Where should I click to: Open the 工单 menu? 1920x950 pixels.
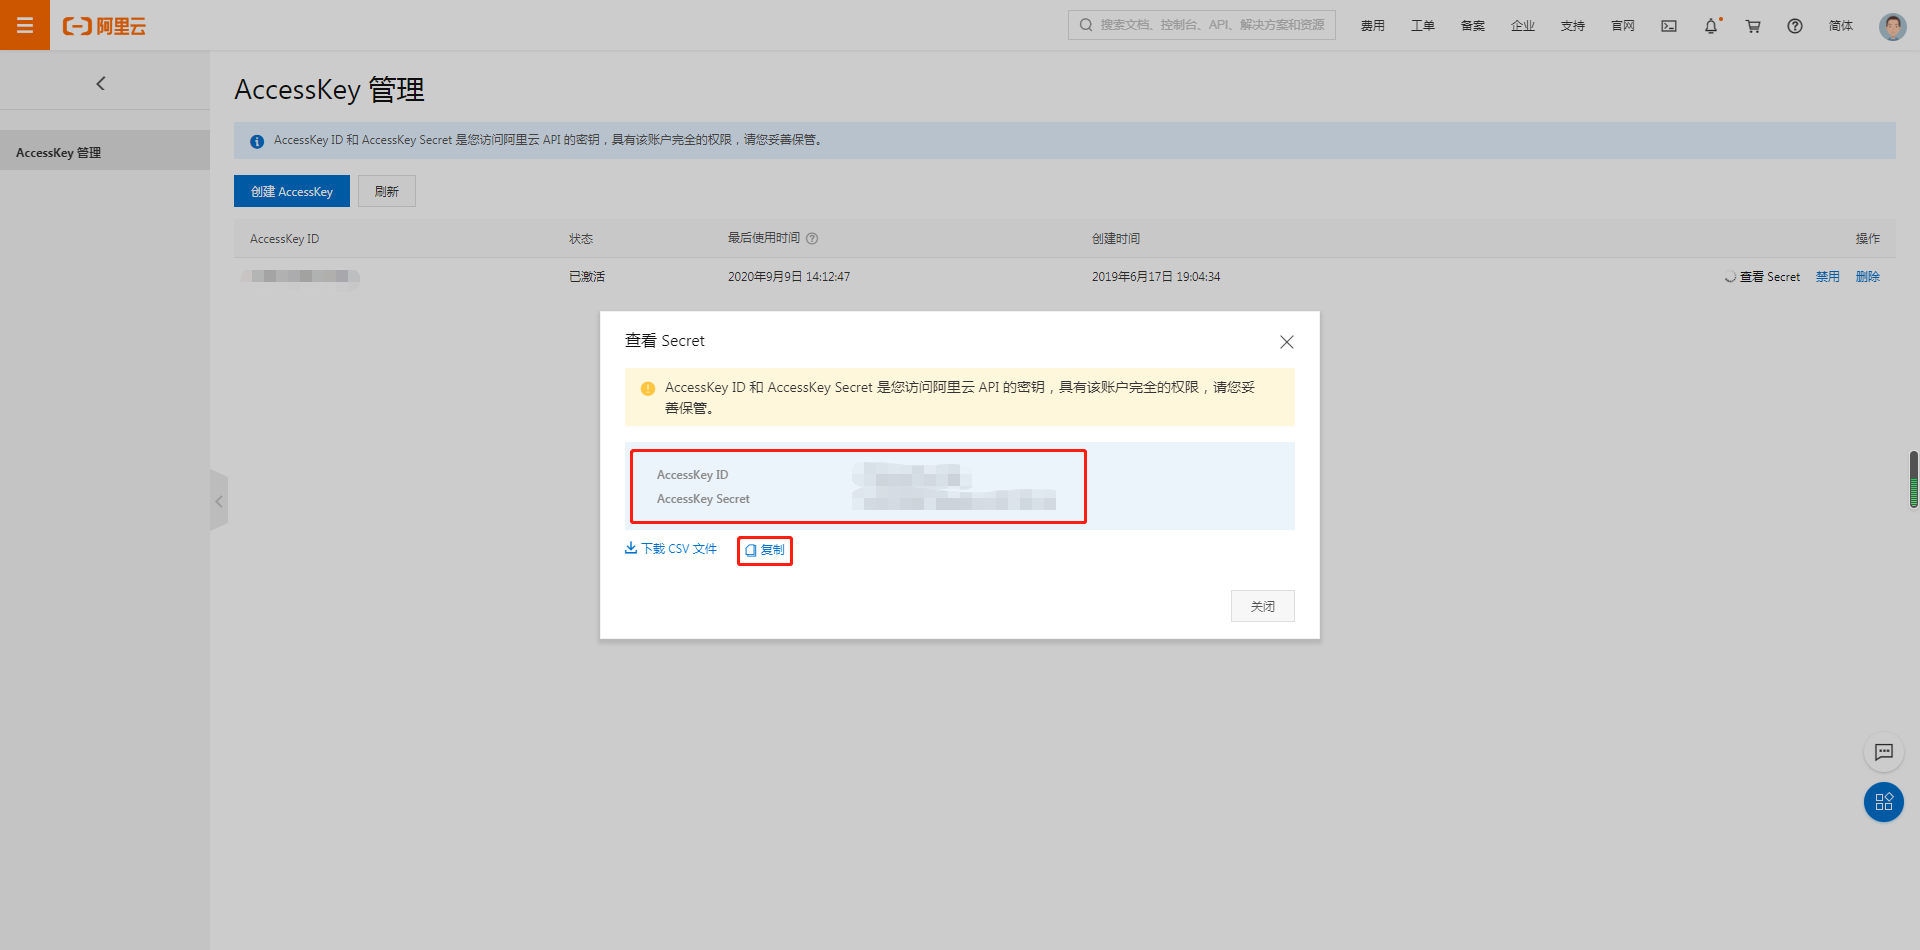tap(1423, 26)
